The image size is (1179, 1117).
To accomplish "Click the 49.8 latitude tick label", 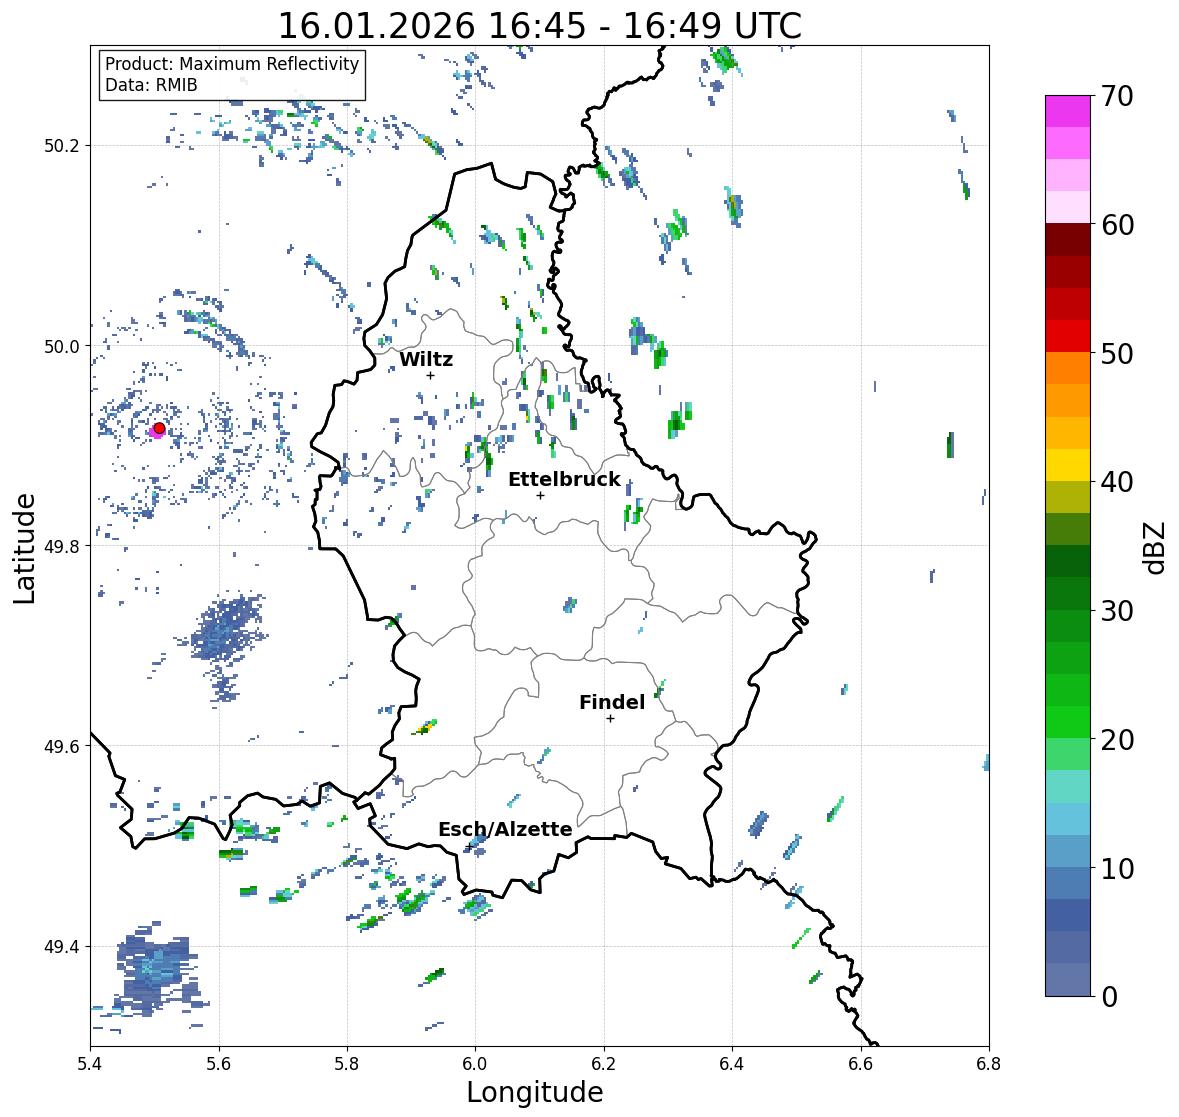I will tap(62, 546).
